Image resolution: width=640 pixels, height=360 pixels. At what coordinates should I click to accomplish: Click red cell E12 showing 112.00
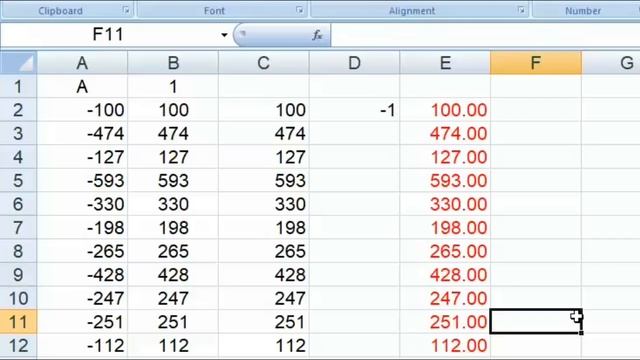coord(445,346)
